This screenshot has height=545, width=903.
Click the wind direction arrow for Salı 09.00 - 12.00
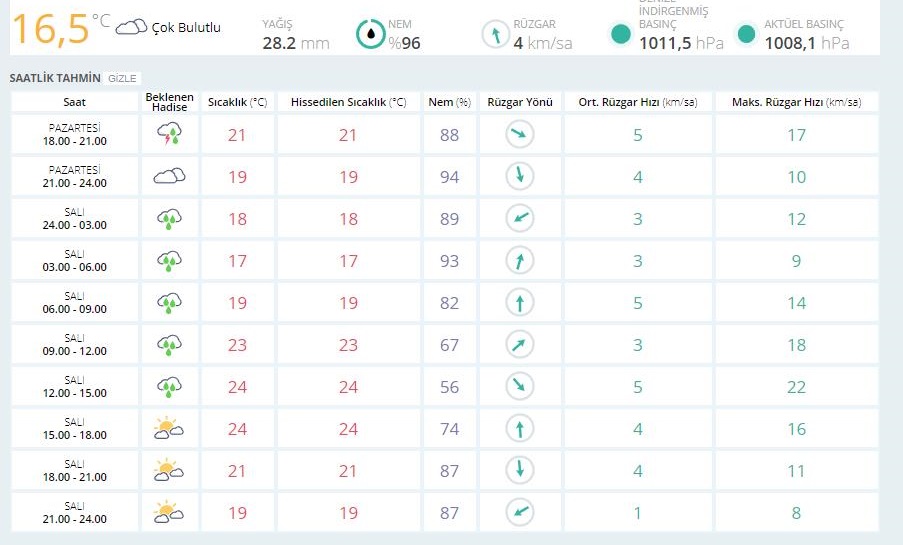point(519,344)
